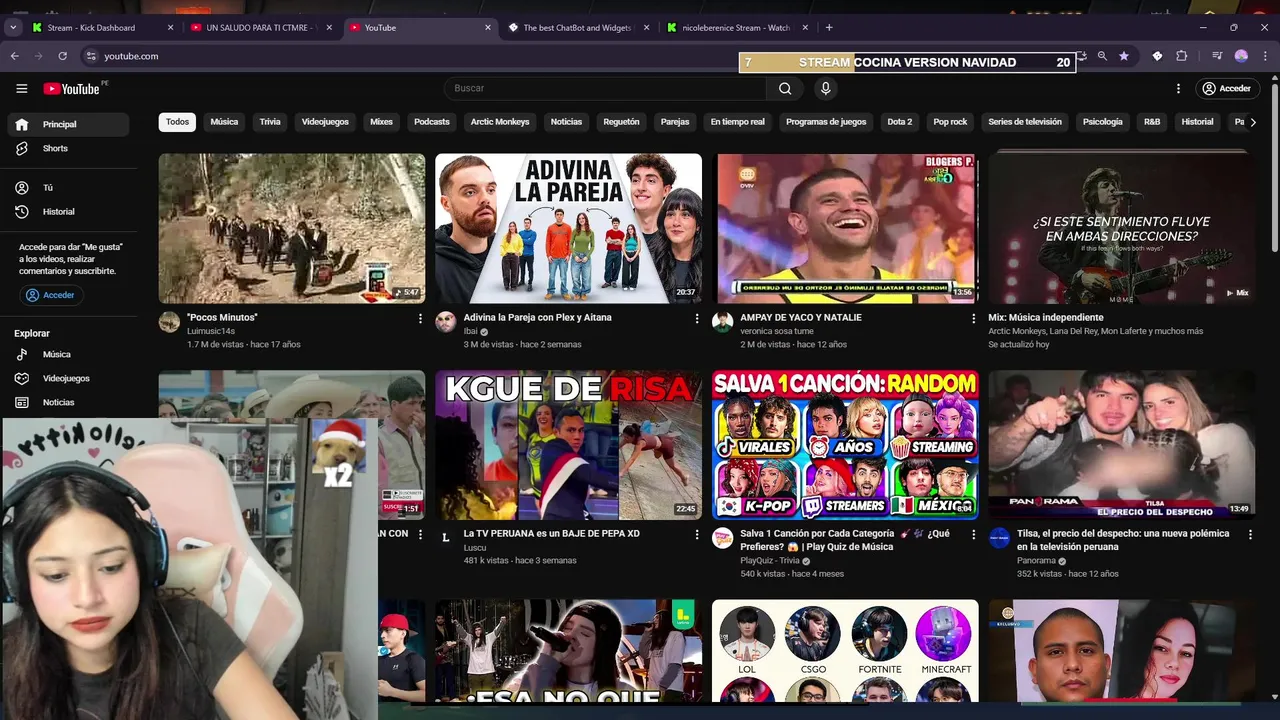Click Tilsa, el precio del despecho title

[1123, 540]
